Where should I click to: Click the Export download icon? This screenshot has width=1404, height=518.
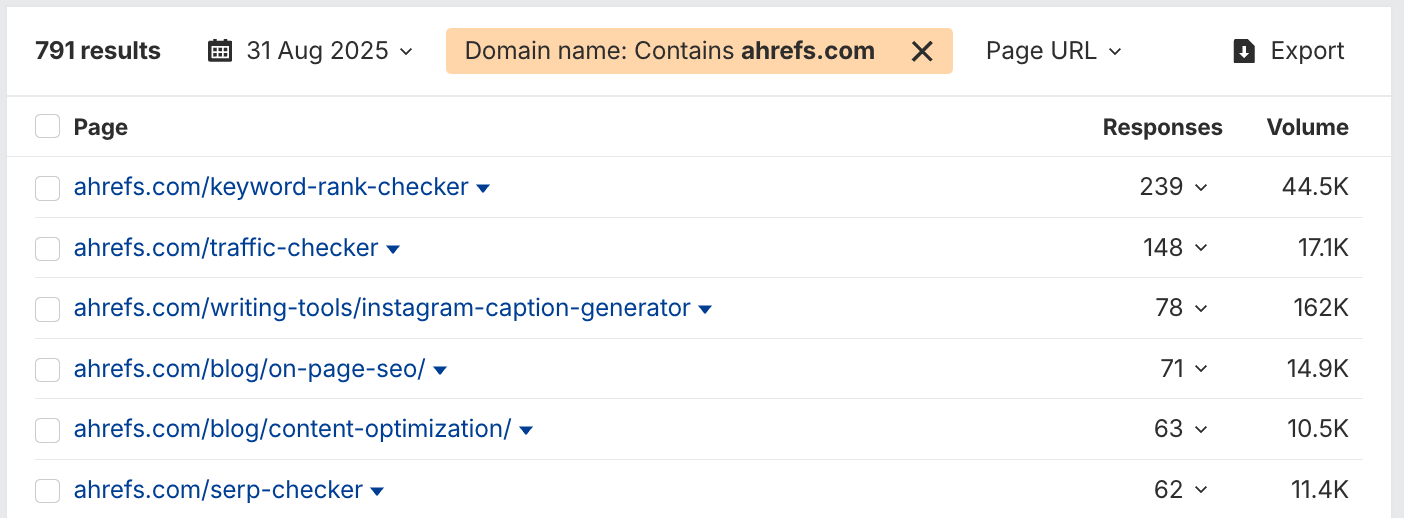coord(1245,51)
